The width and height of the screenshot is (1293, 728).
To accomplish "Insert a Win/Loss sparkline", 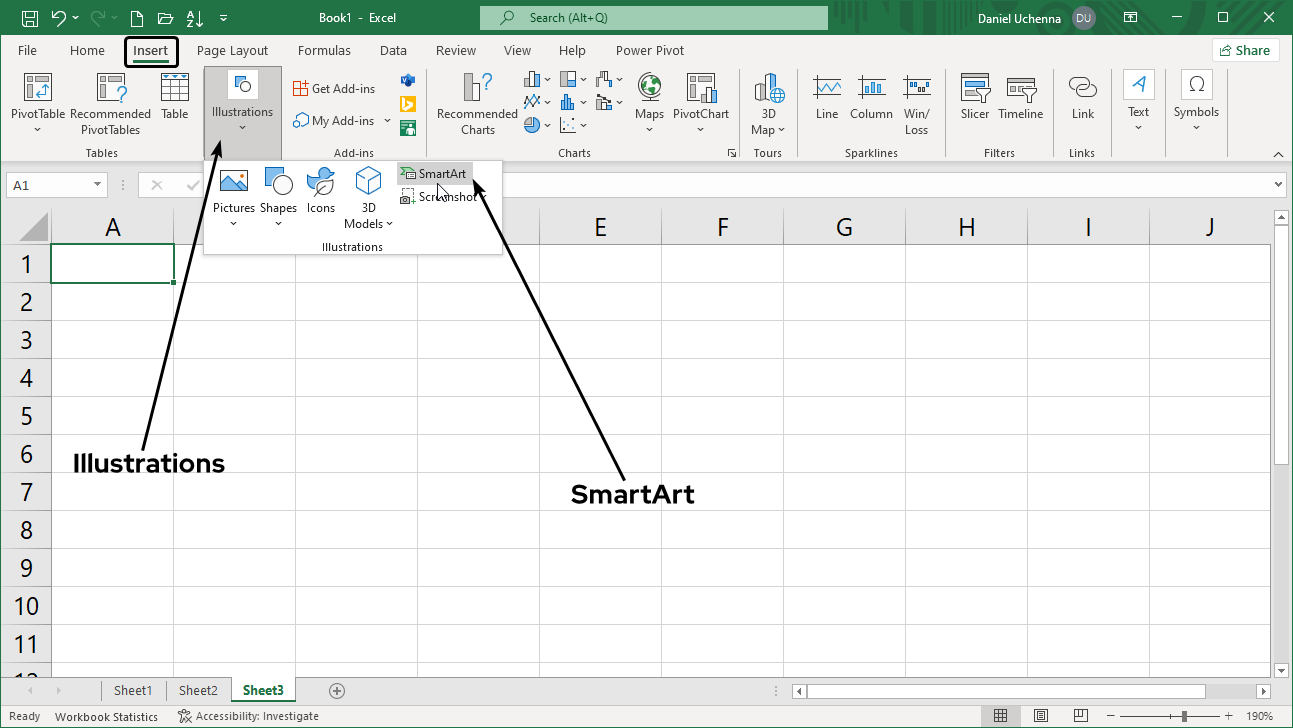I will 917,103.
